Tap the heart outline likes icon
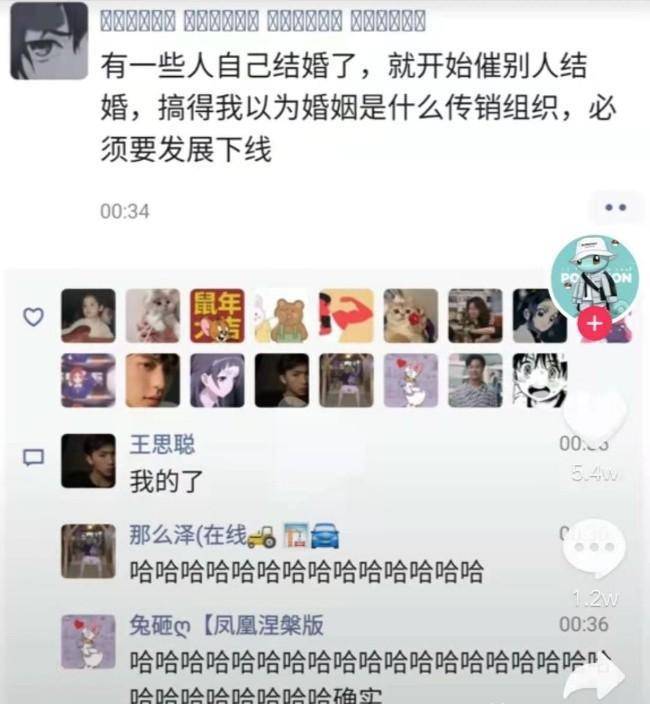The image size is (650, 704). pyautogui.click(x=33, y=317)
